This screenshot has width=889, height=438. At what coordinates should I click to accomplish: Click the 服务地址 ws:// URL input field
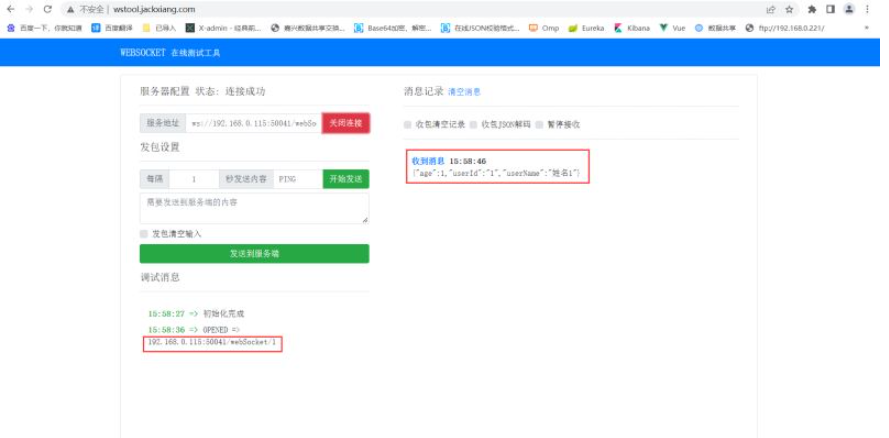click(253, 124)
